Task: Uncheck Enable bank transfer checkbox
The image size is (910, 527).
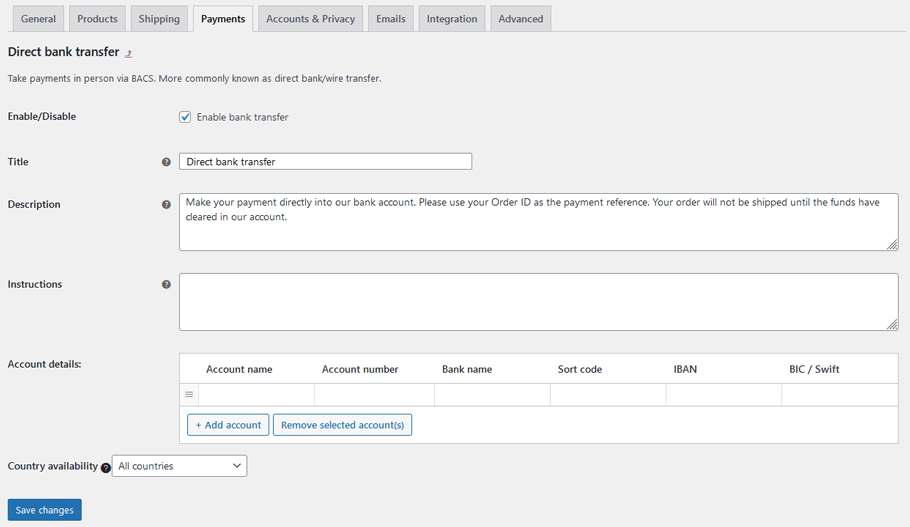Action: (x=185, y=117)
